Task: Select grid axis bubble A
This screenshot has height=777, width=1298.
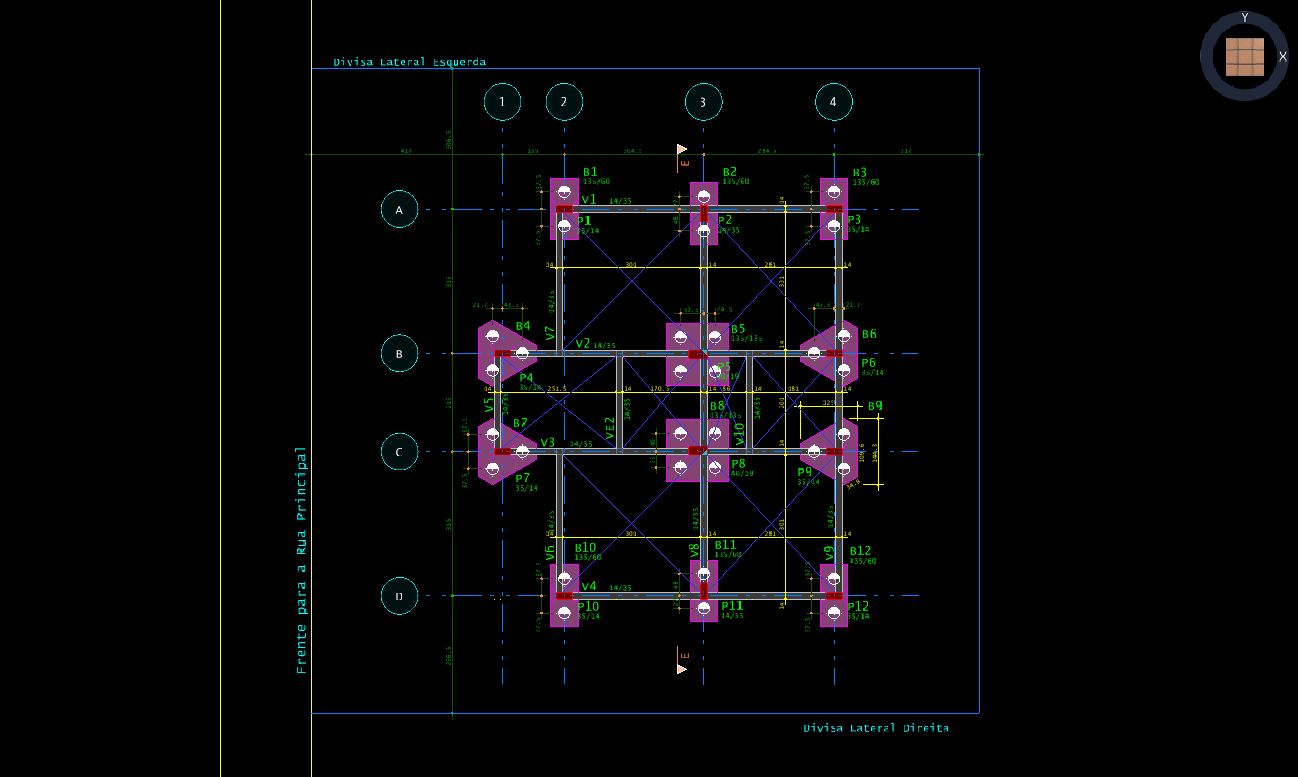Action: [x=399, y=210]
